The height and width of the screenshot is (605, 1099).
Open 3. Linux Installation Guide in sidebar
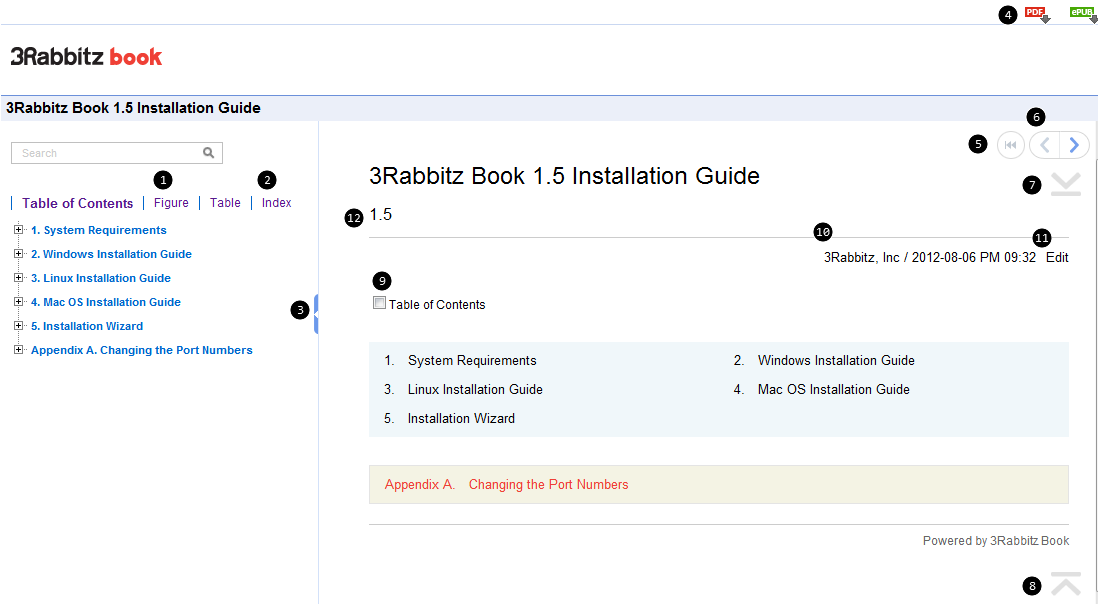tap(101, 278)
